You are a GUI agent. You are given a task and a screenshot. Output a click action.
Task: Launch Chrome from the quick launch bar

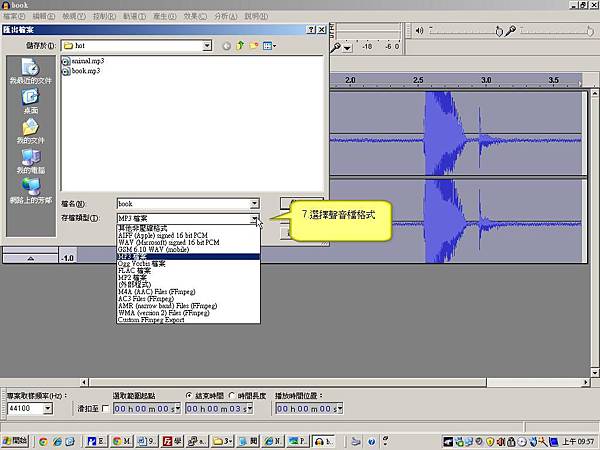(x=43, y=442)
